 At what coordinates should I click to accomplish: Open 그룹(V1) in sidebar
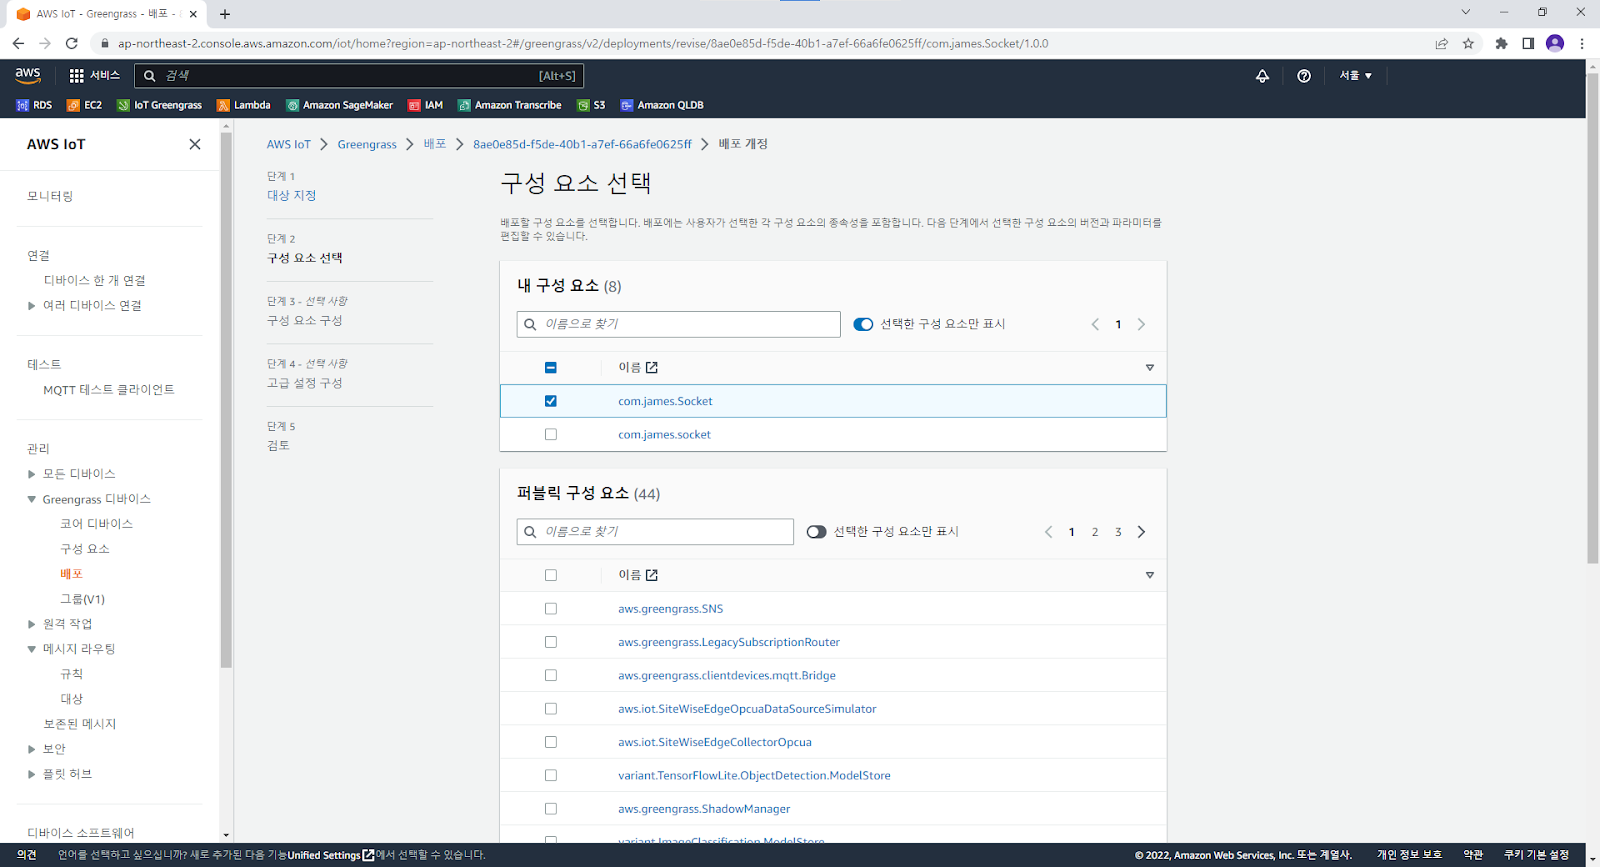point(82,599)
